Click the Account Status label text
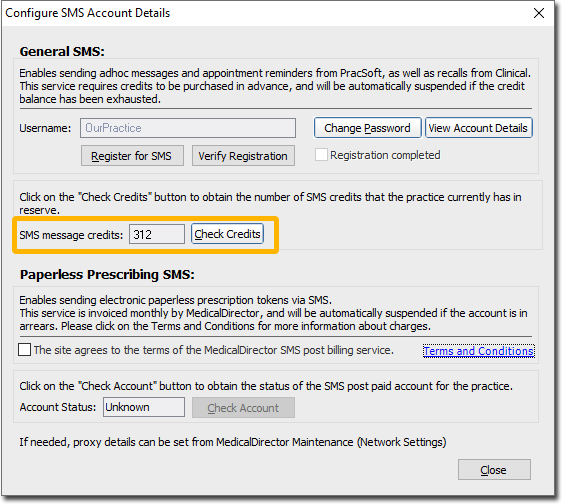 (58, 407)
